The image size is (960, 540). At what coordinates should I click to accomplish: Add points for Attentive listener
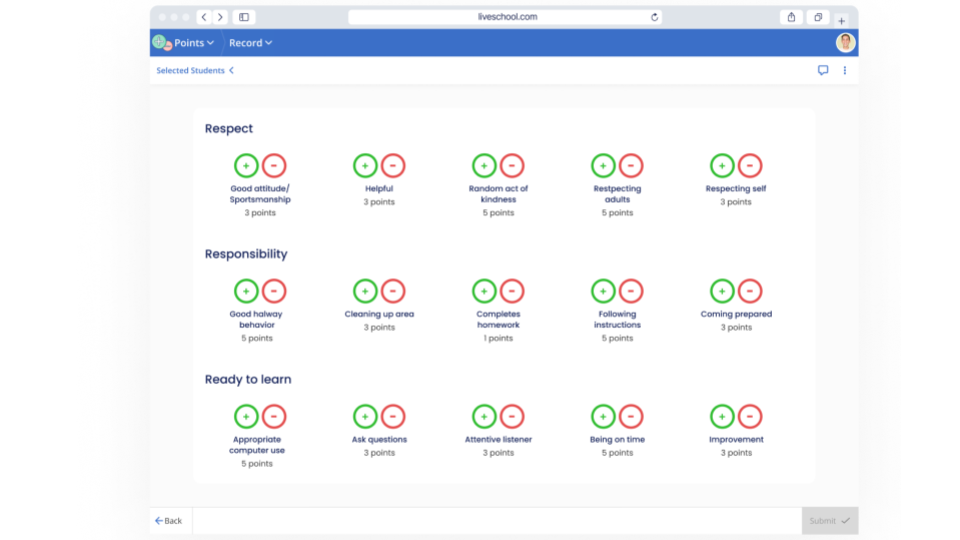484,416
